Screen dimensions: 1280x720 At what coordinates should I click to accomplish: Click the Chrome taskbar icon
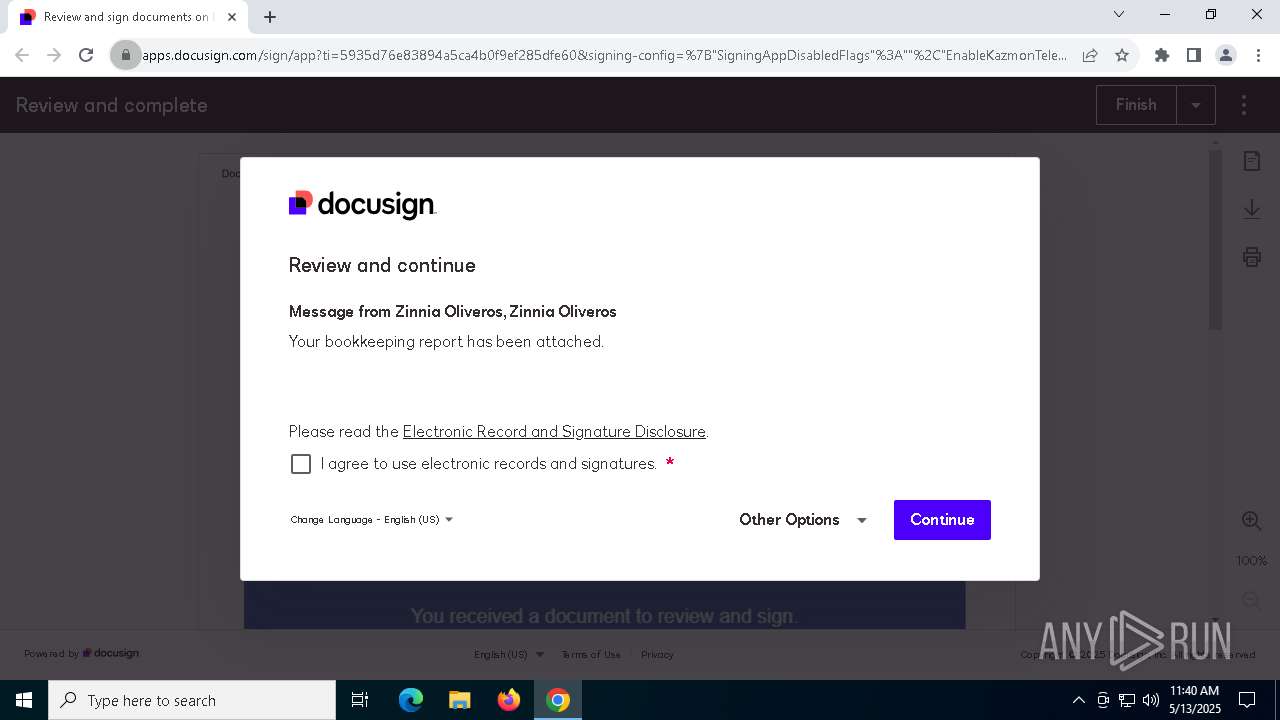pos(558,700)
